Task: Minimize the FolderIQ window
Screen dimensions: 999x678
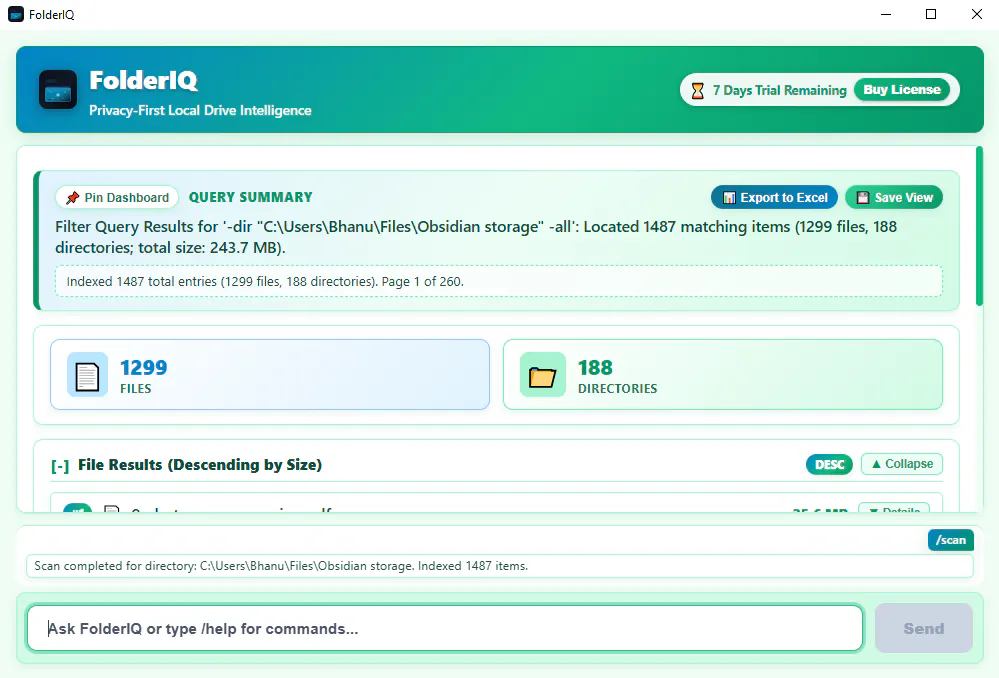Action: coord(886,14)
